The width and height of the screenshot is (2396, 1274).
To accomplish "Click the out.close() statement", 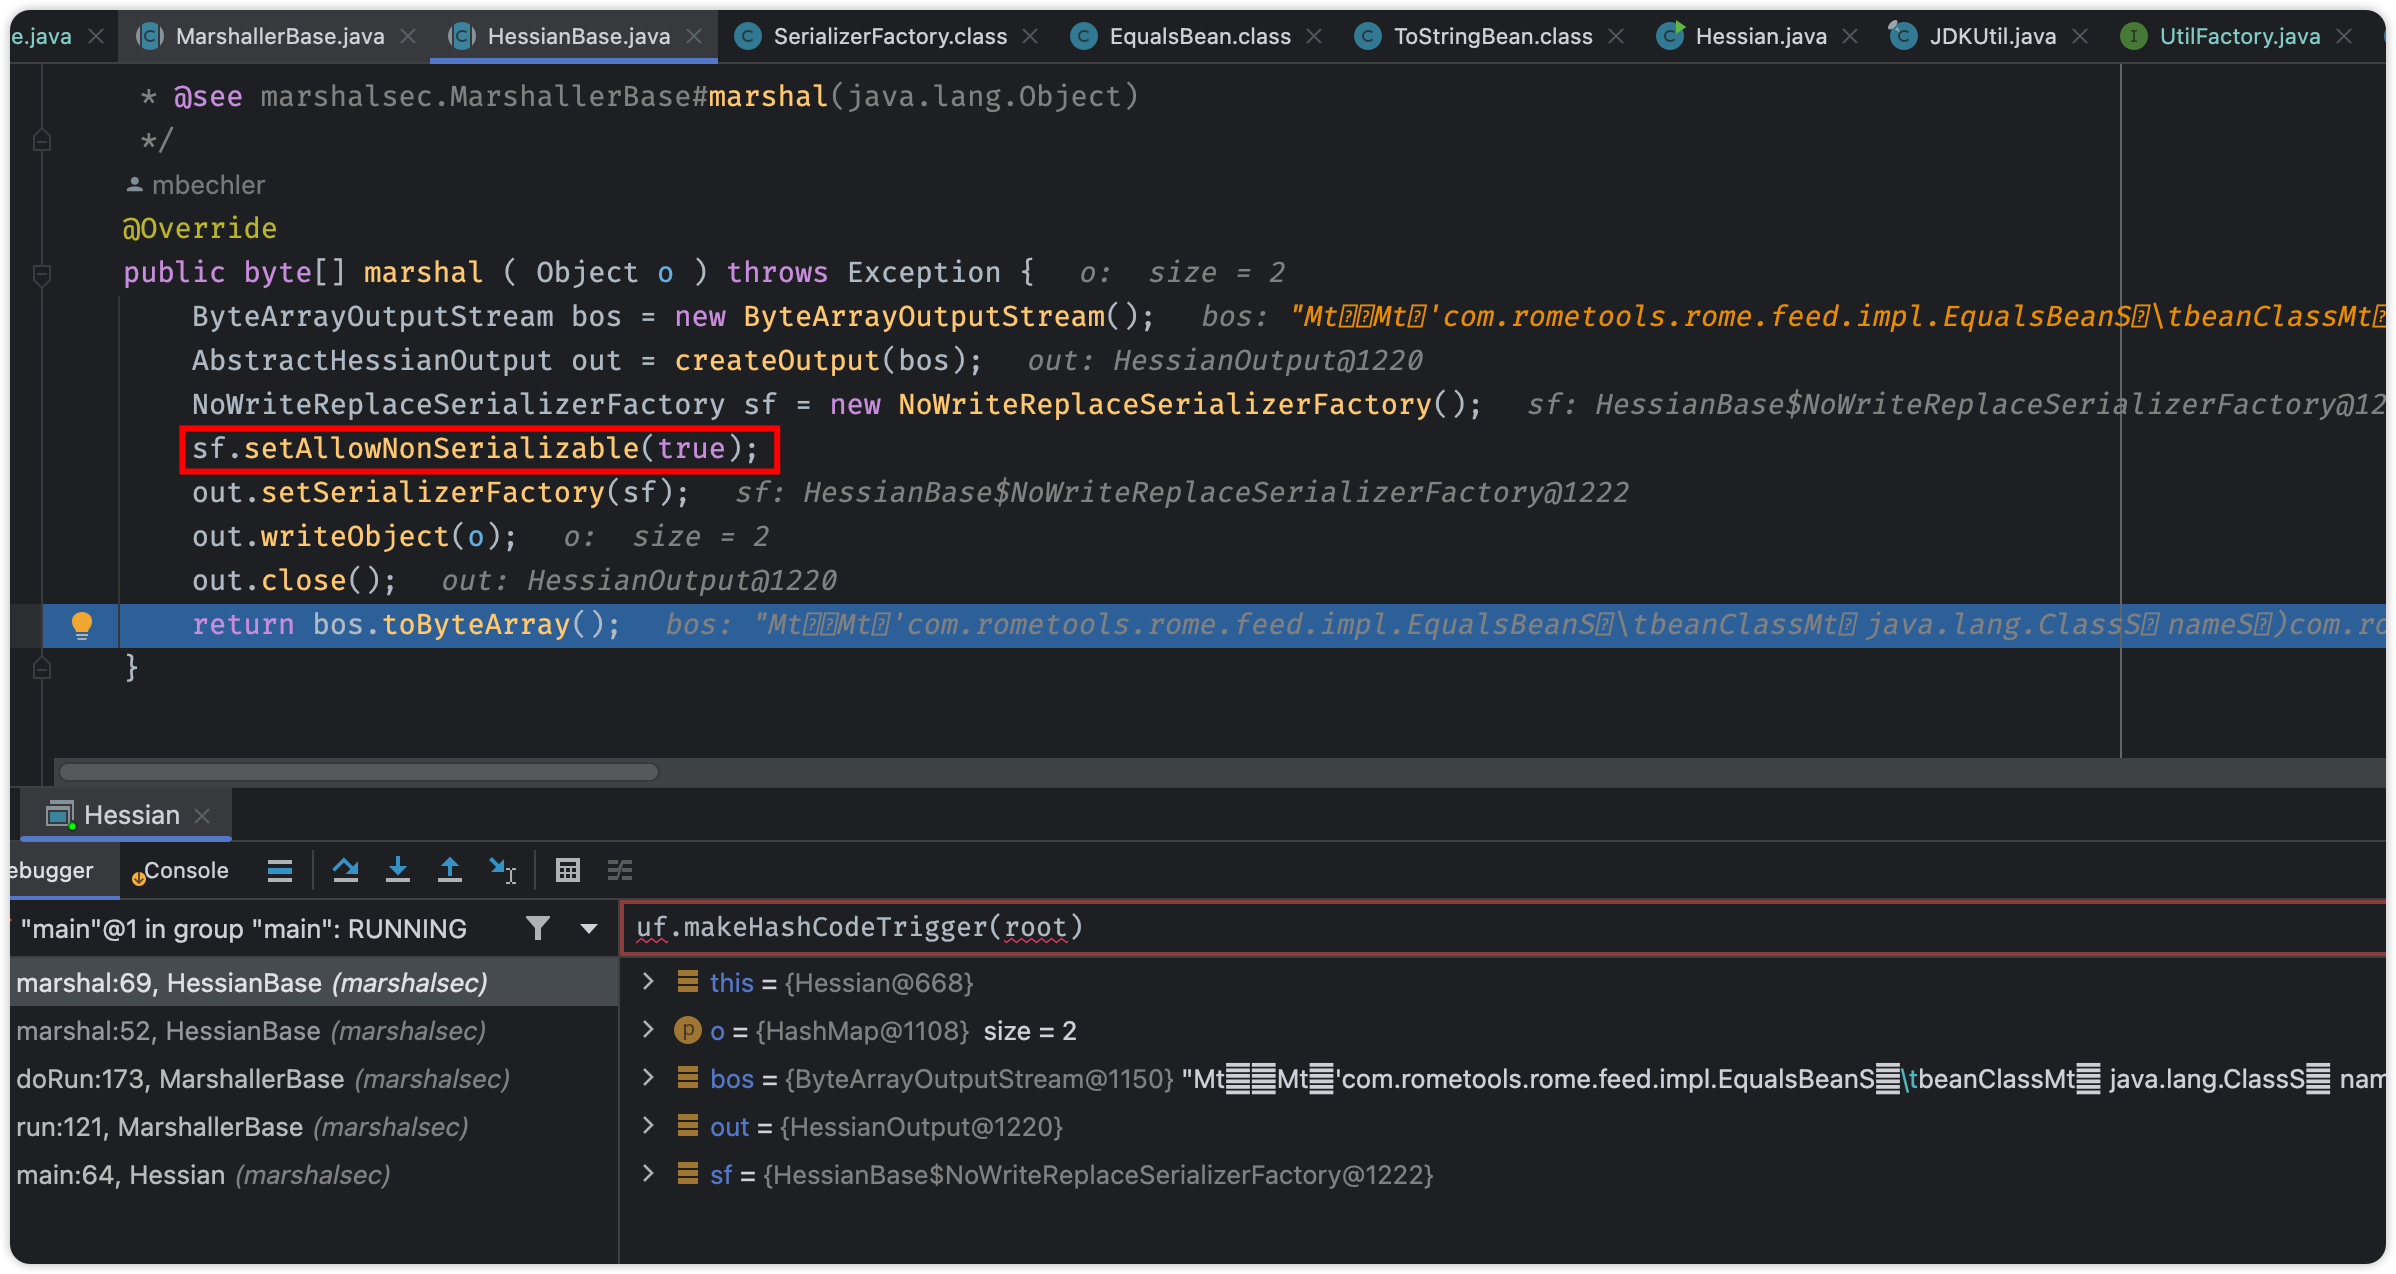I will [x=294, y=581].
